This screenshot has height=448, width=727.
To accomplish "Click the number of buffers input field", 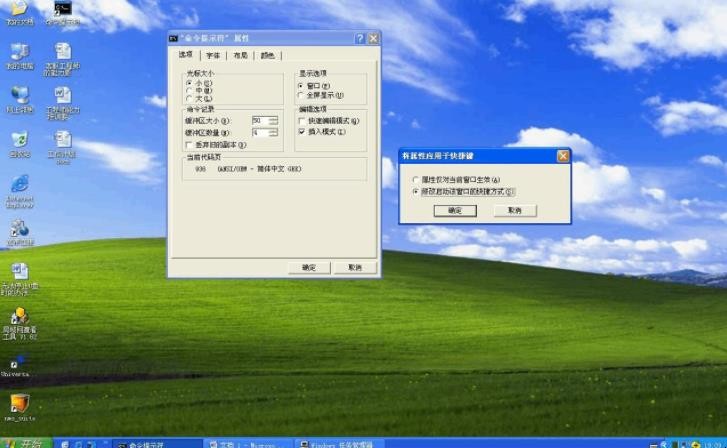I will 261,133.
